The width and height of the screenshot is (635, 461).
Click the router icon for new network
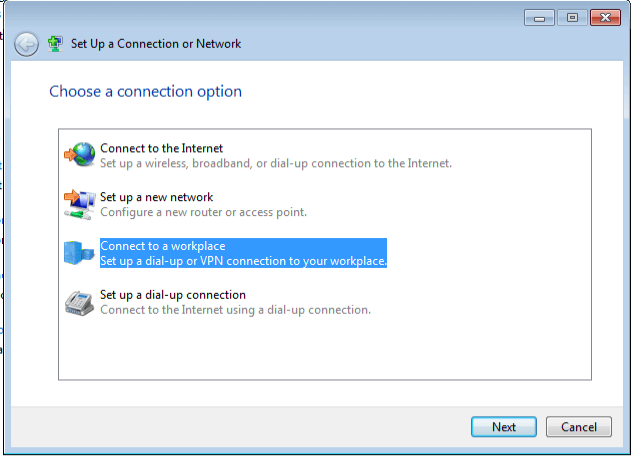coord(79,204)
